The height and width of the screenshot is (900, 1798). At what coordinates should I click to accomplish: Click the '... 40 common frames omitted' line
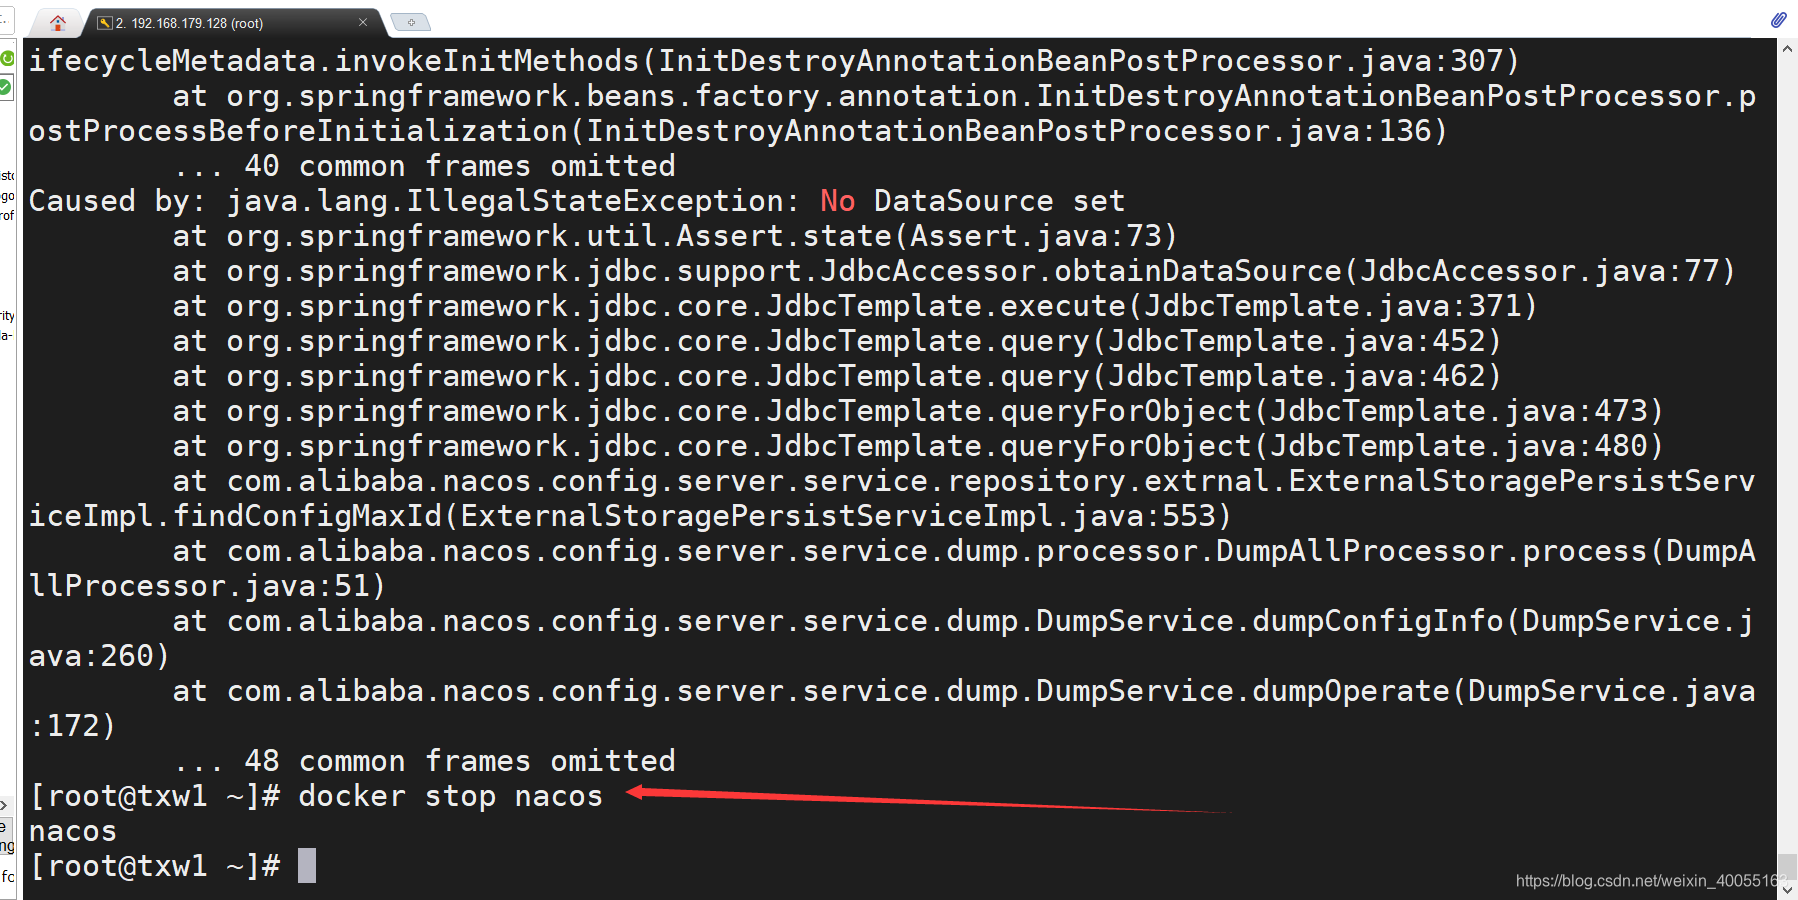point(425,166)
